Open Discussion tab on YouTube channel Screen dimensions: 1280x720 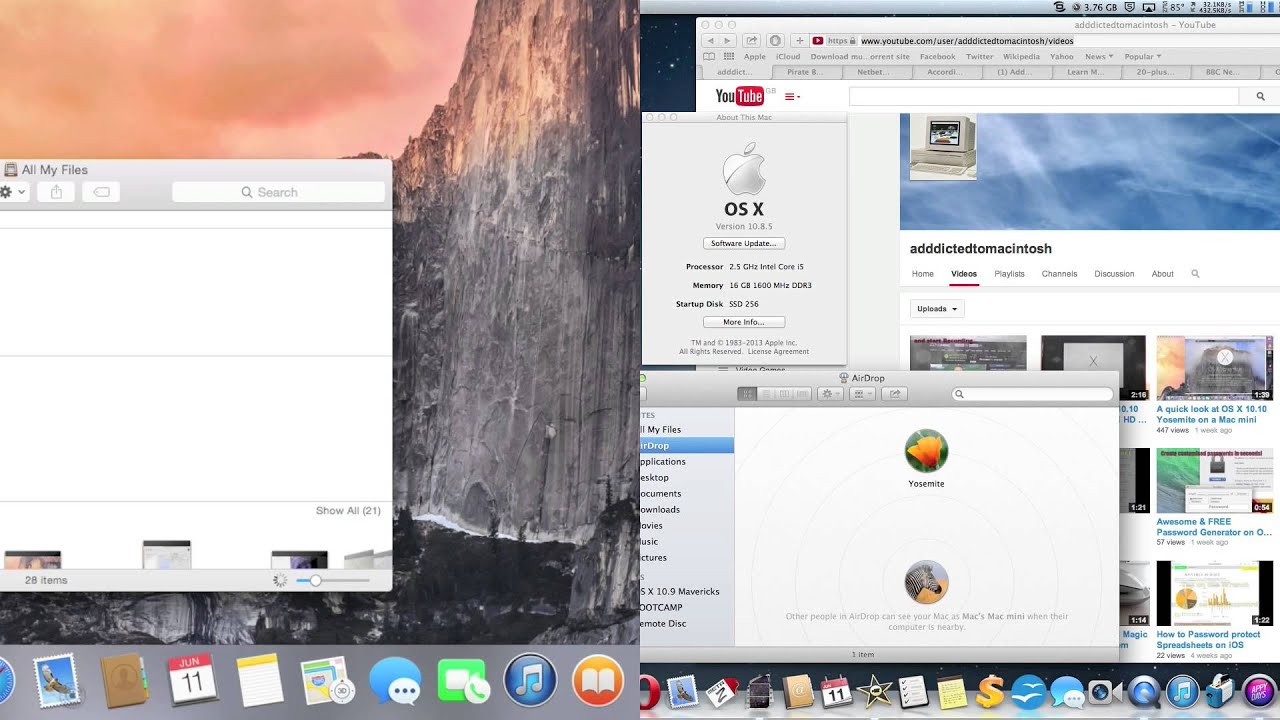click(1114, 274)
